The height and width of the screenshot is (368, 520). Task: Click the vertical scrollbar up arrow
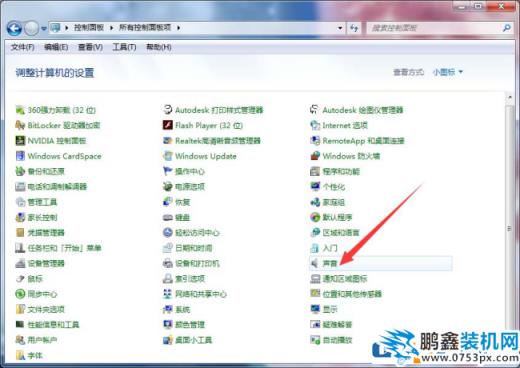tap(510, 98)
